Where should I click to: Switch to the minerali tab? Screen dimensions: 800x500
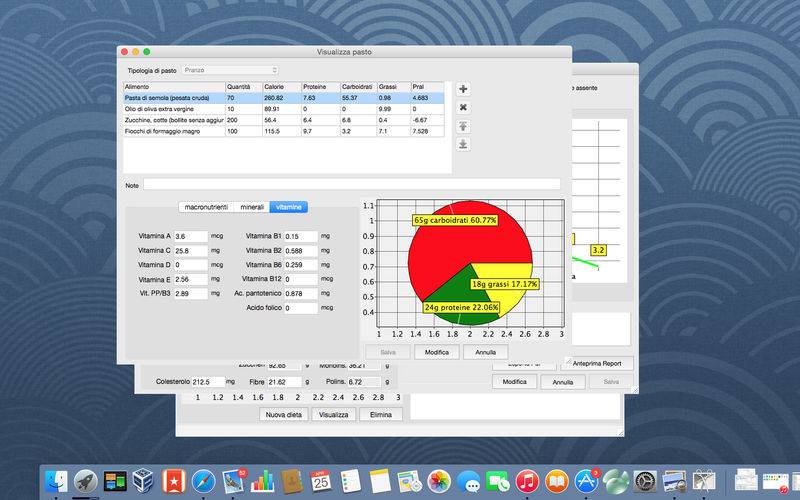coord(250,206)
